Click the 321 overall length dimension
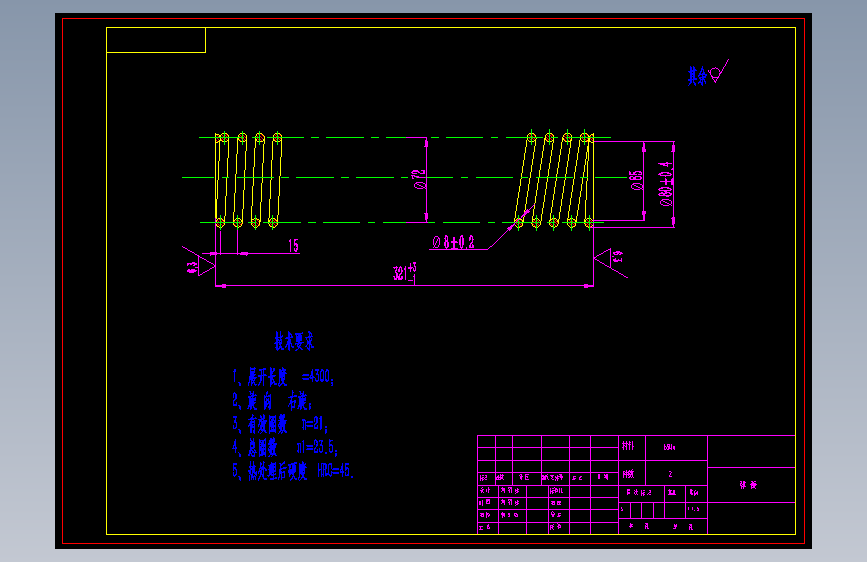This screenshot has height=562, width=867. coord(405,272)
